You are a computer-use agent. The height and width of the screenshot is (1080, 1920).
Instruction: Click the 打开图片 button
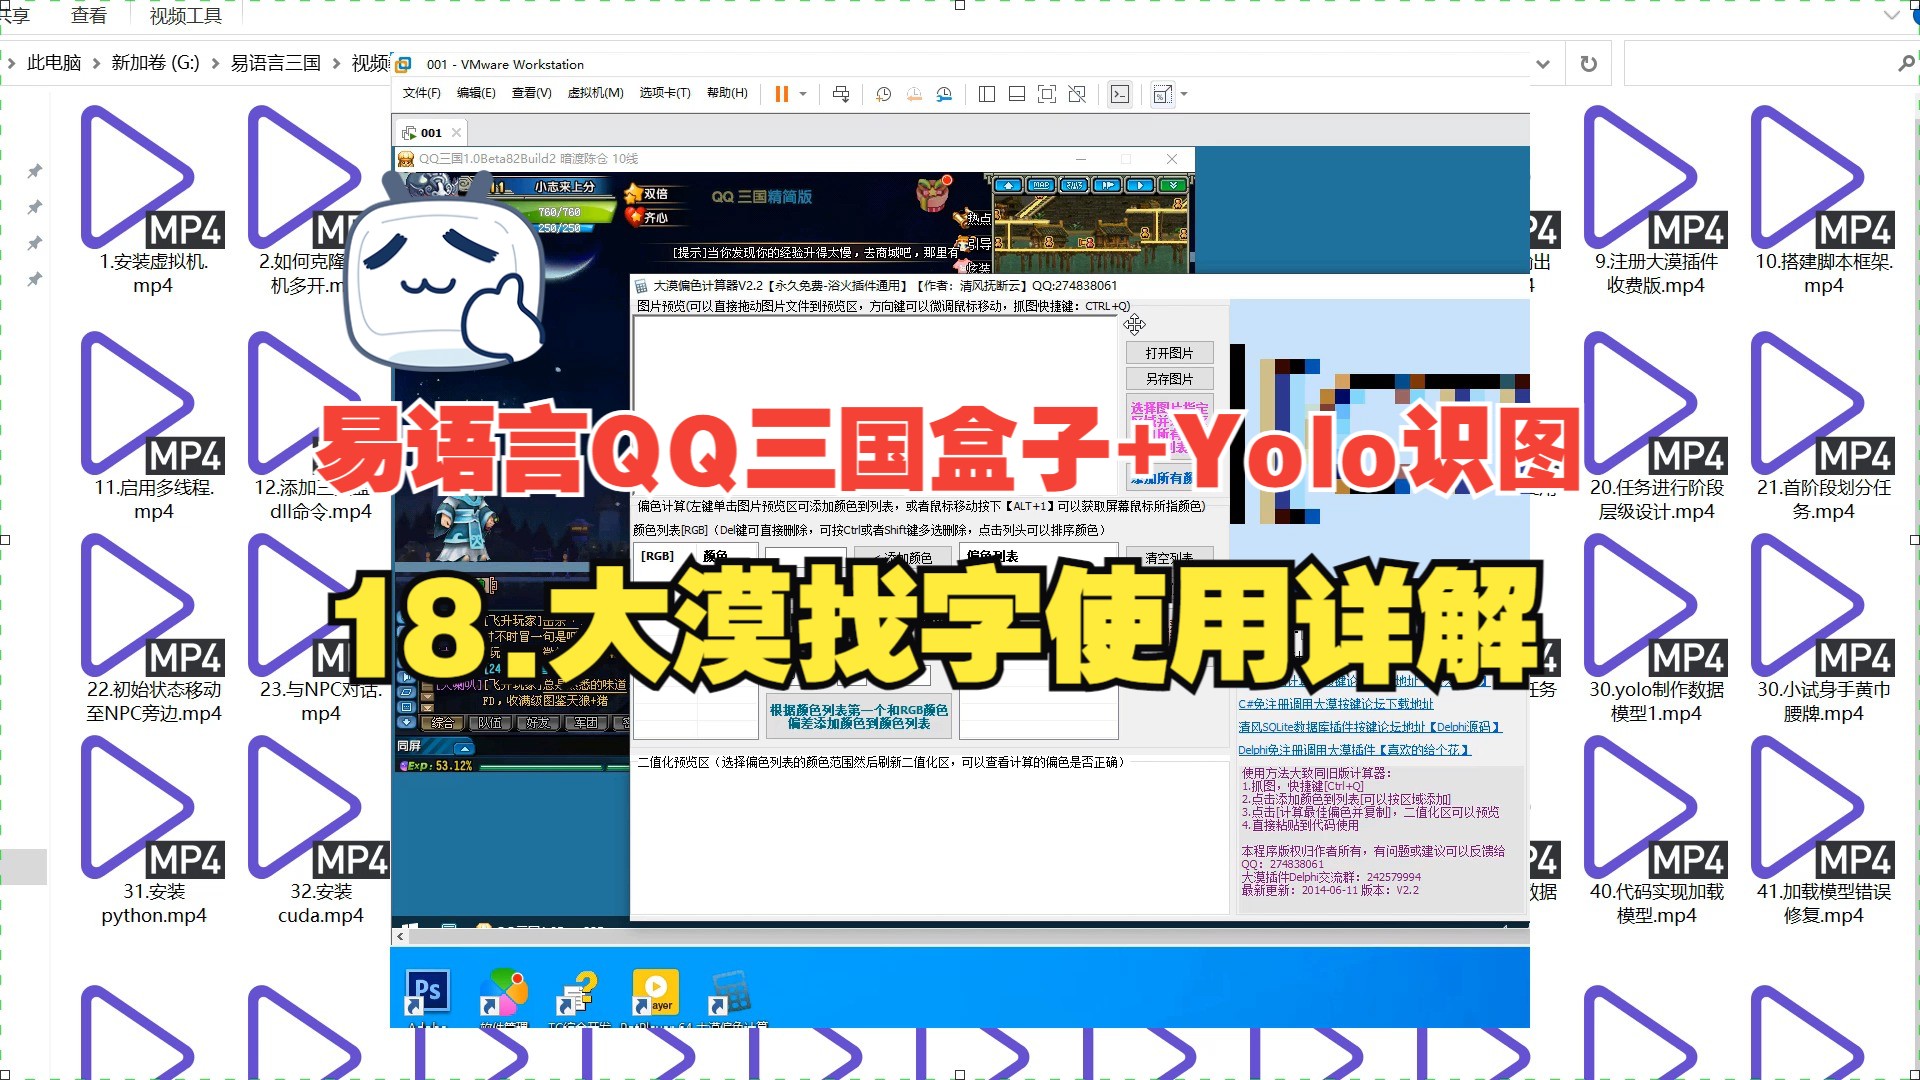coord(1169,353)
